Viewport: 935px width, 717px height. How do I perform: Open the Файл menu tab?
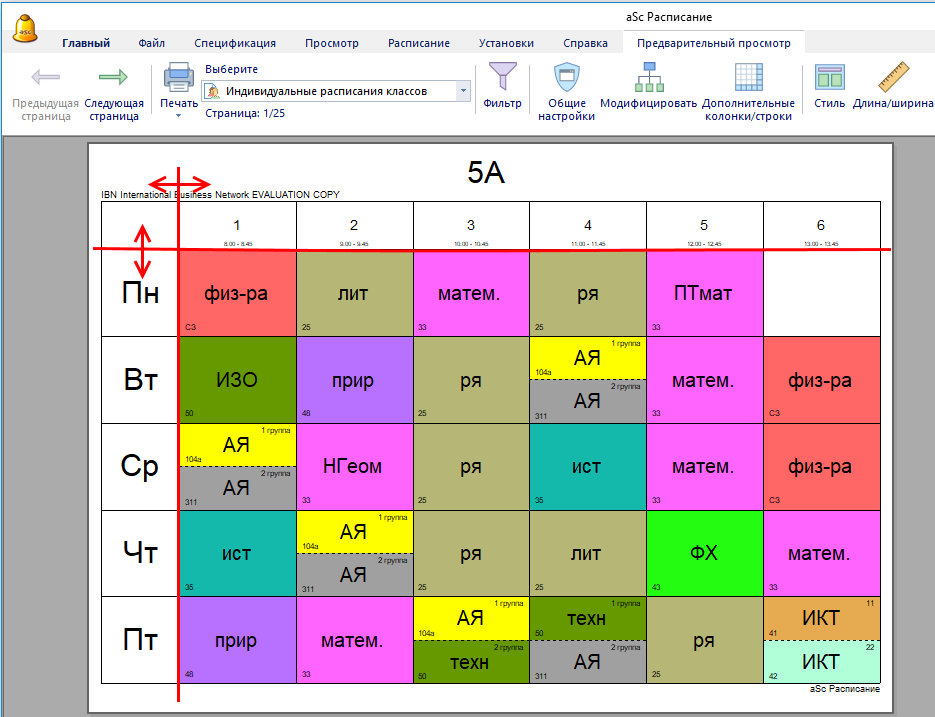(152, 43)
